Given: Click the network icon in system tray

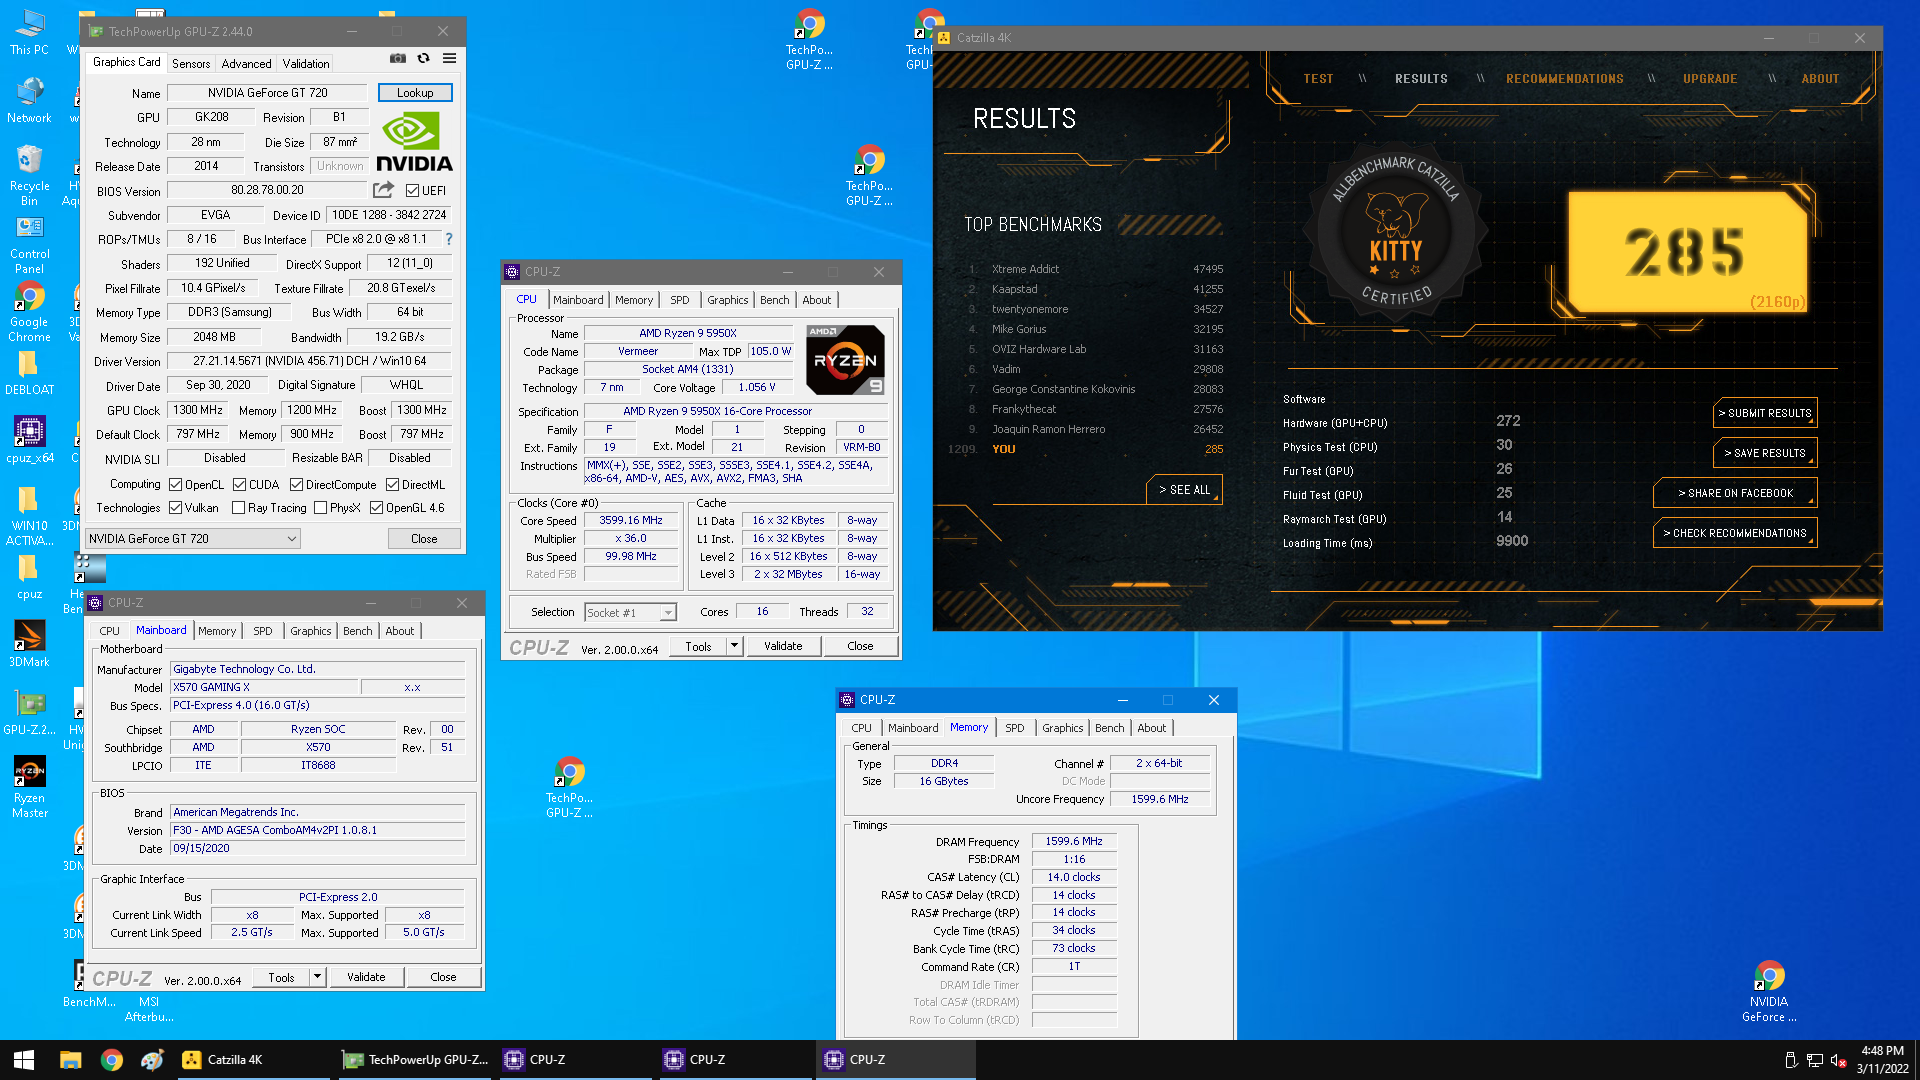Looking at the screenshot, I should 1814,1061.
